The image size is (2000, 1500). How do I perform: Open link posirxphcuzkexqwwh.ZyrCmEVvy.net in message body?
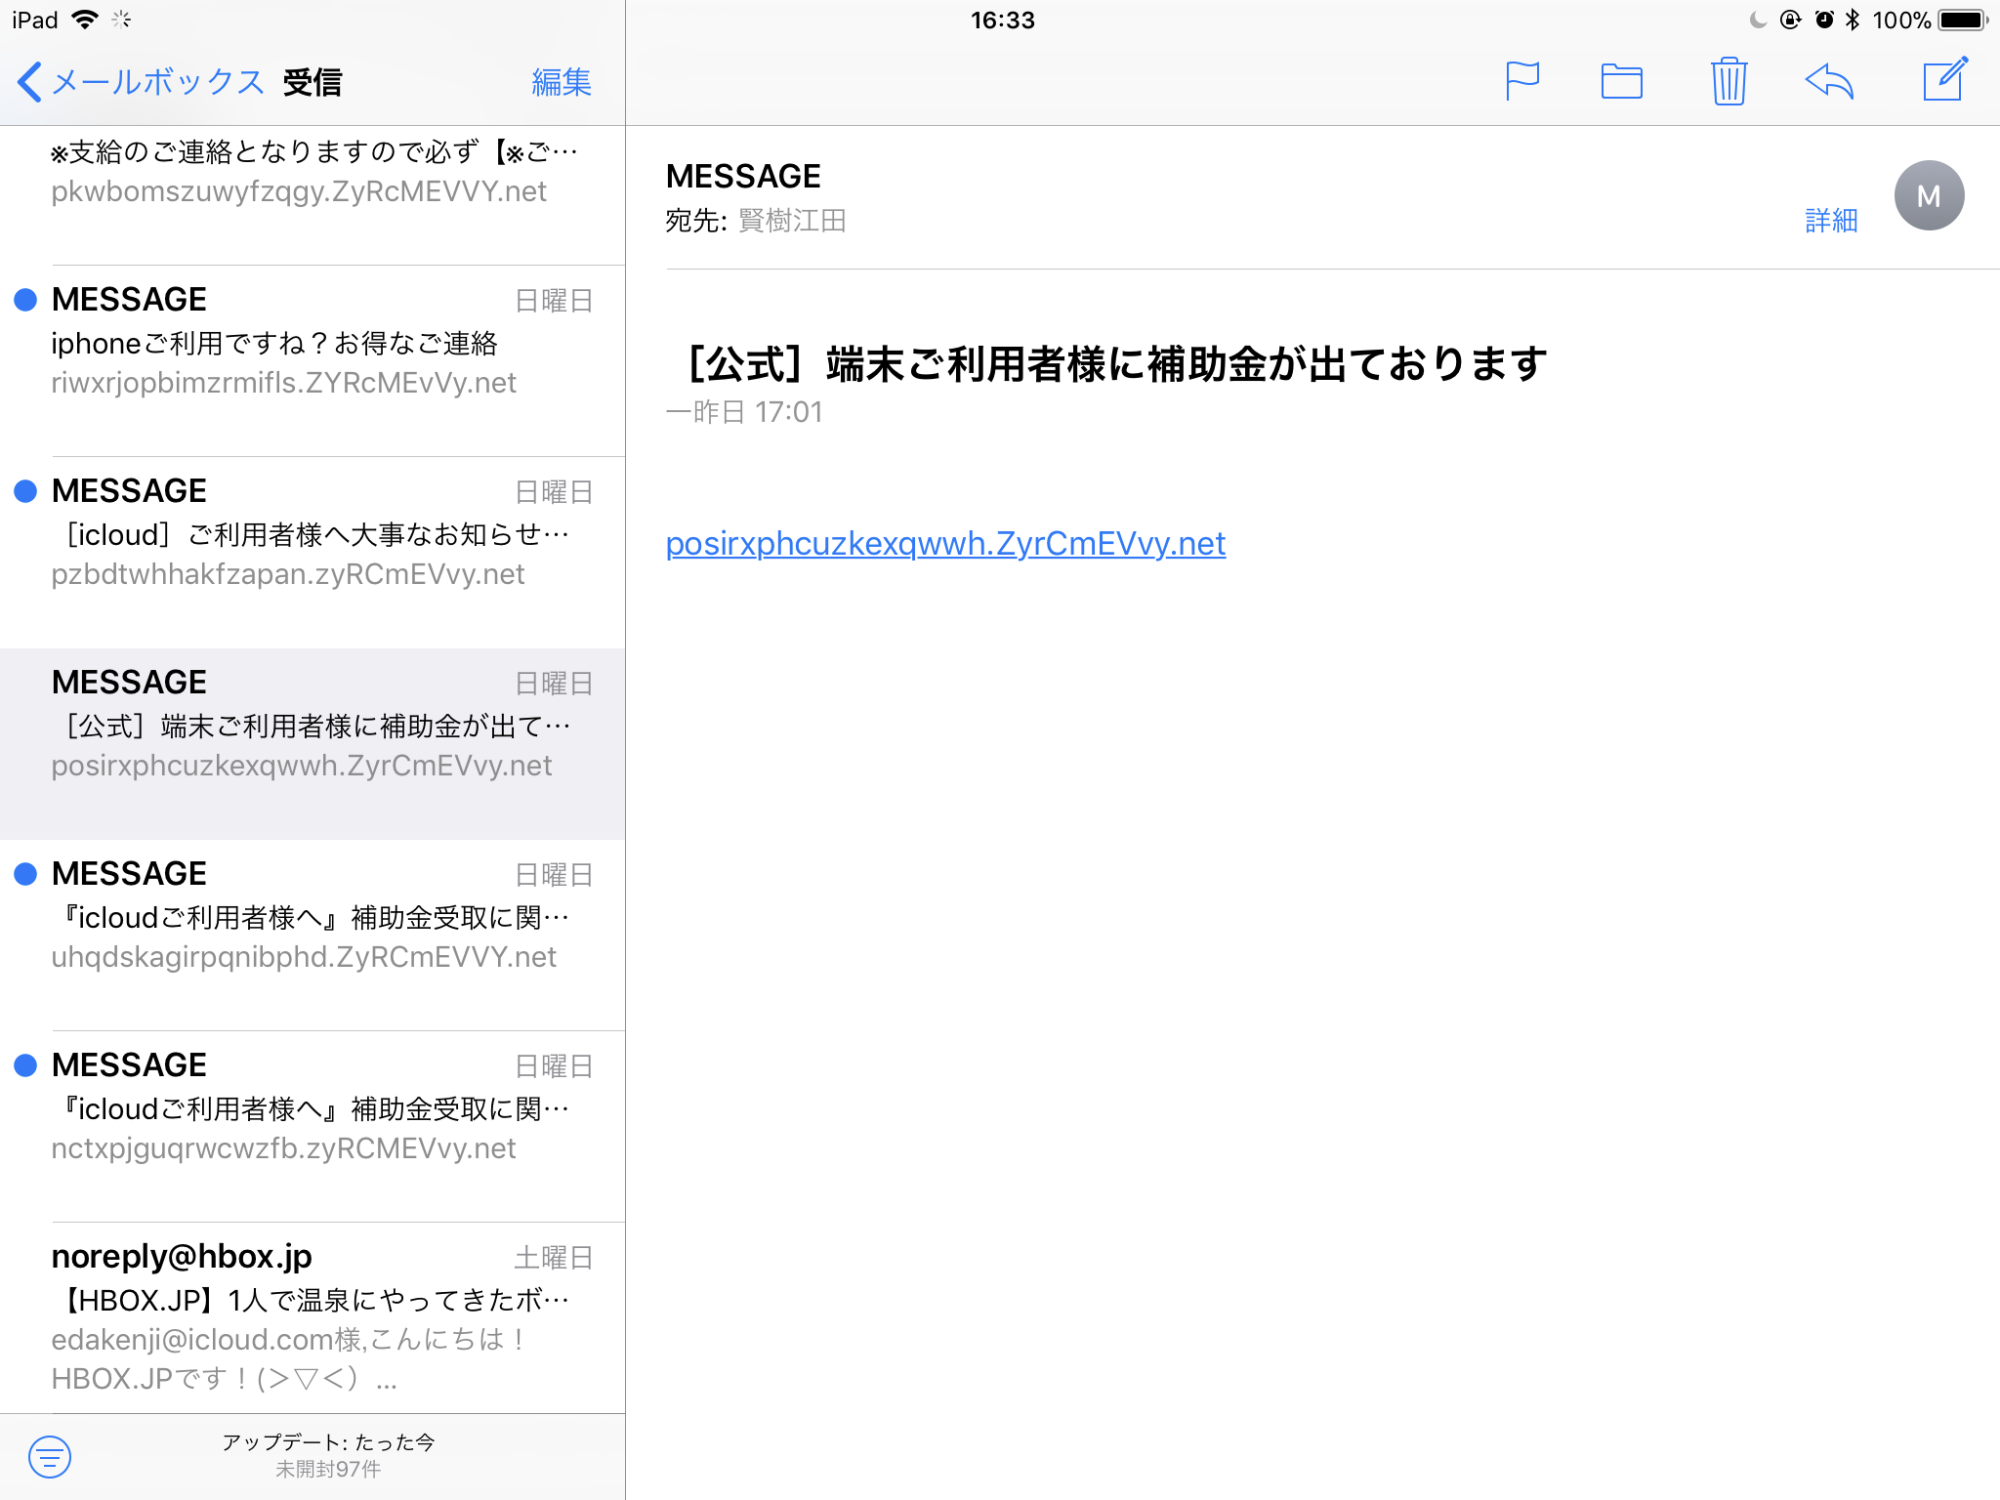pos(945,543)
